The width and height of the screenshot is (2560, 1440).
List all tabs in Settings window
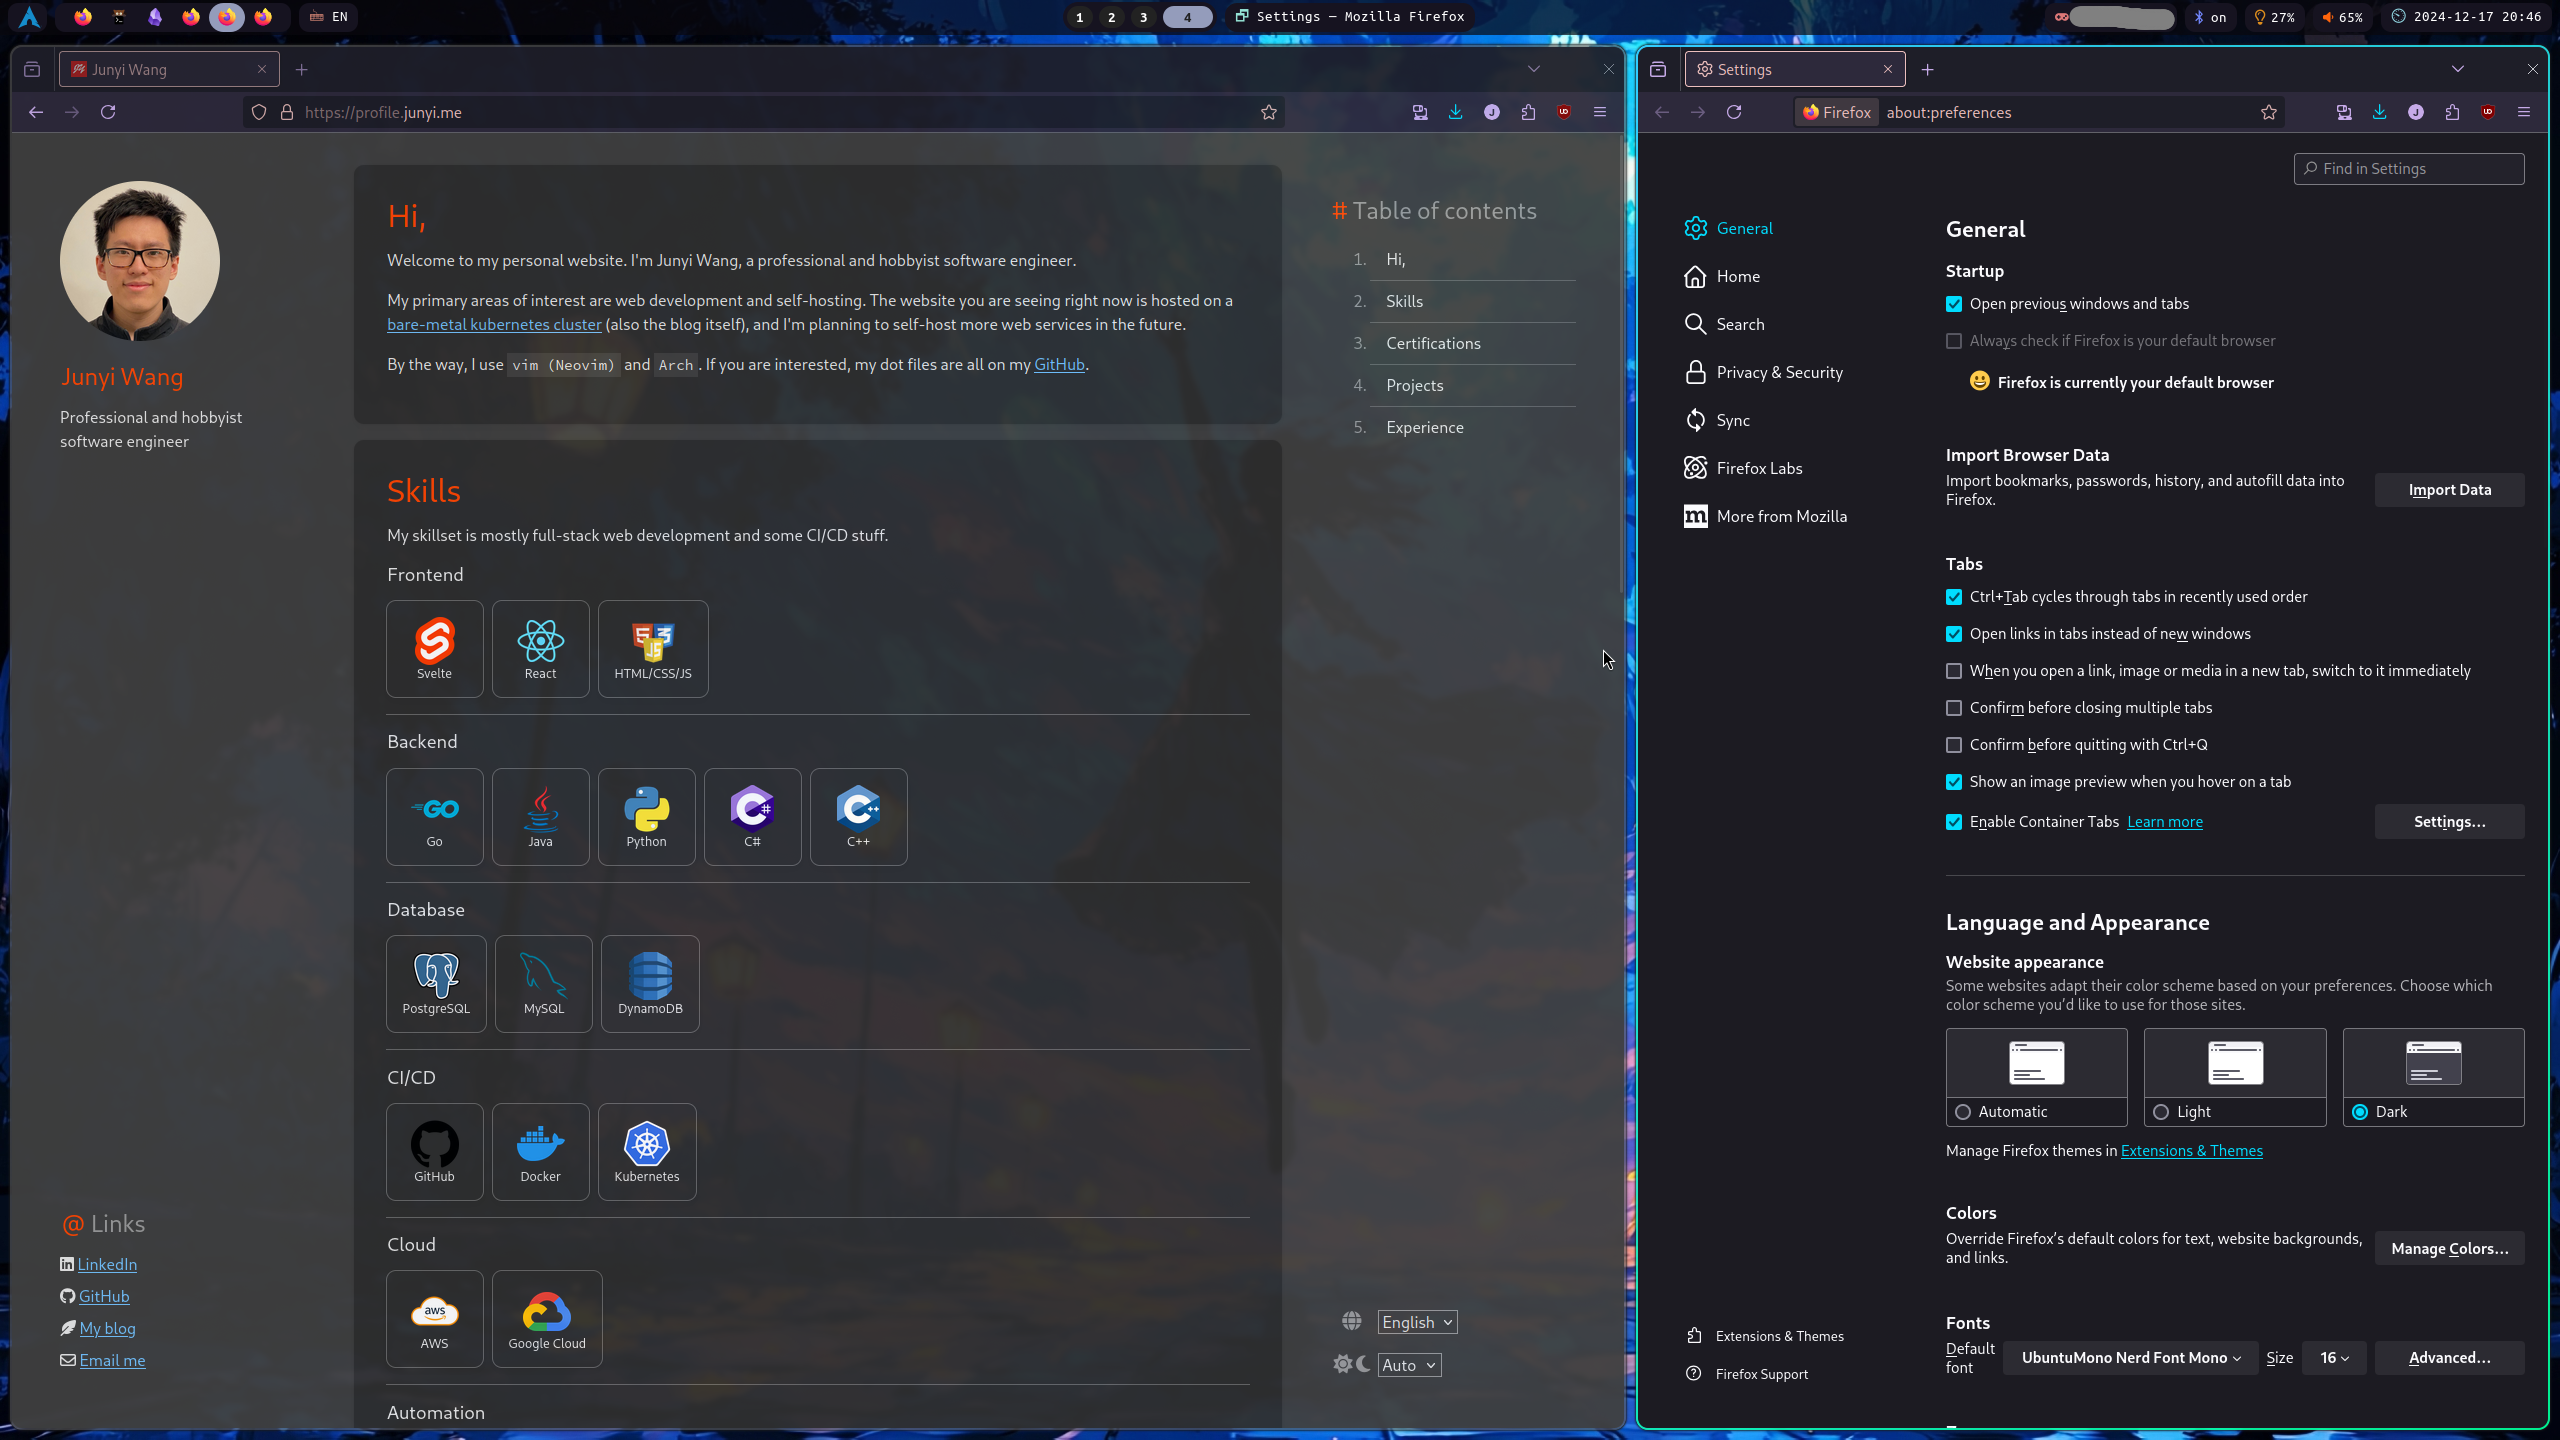click(2457, 69)
